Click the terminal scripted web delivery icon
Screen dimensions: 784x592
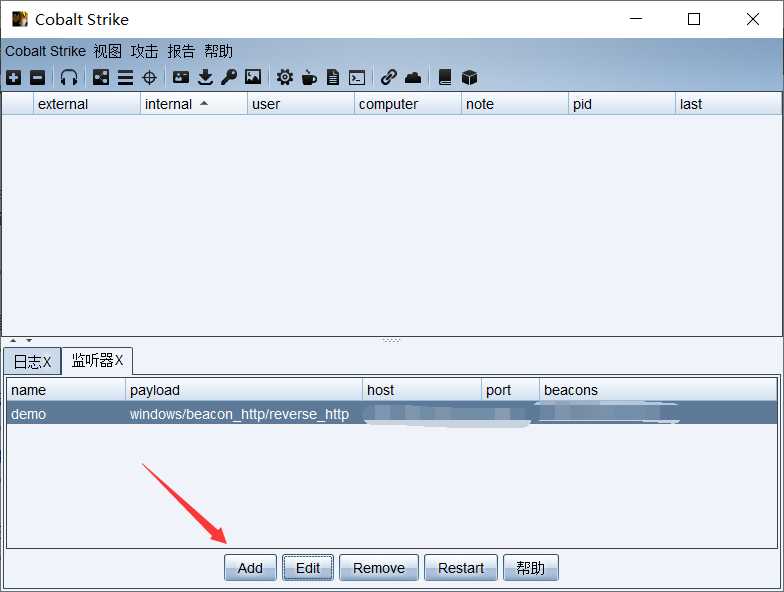(x=357, y=78)
